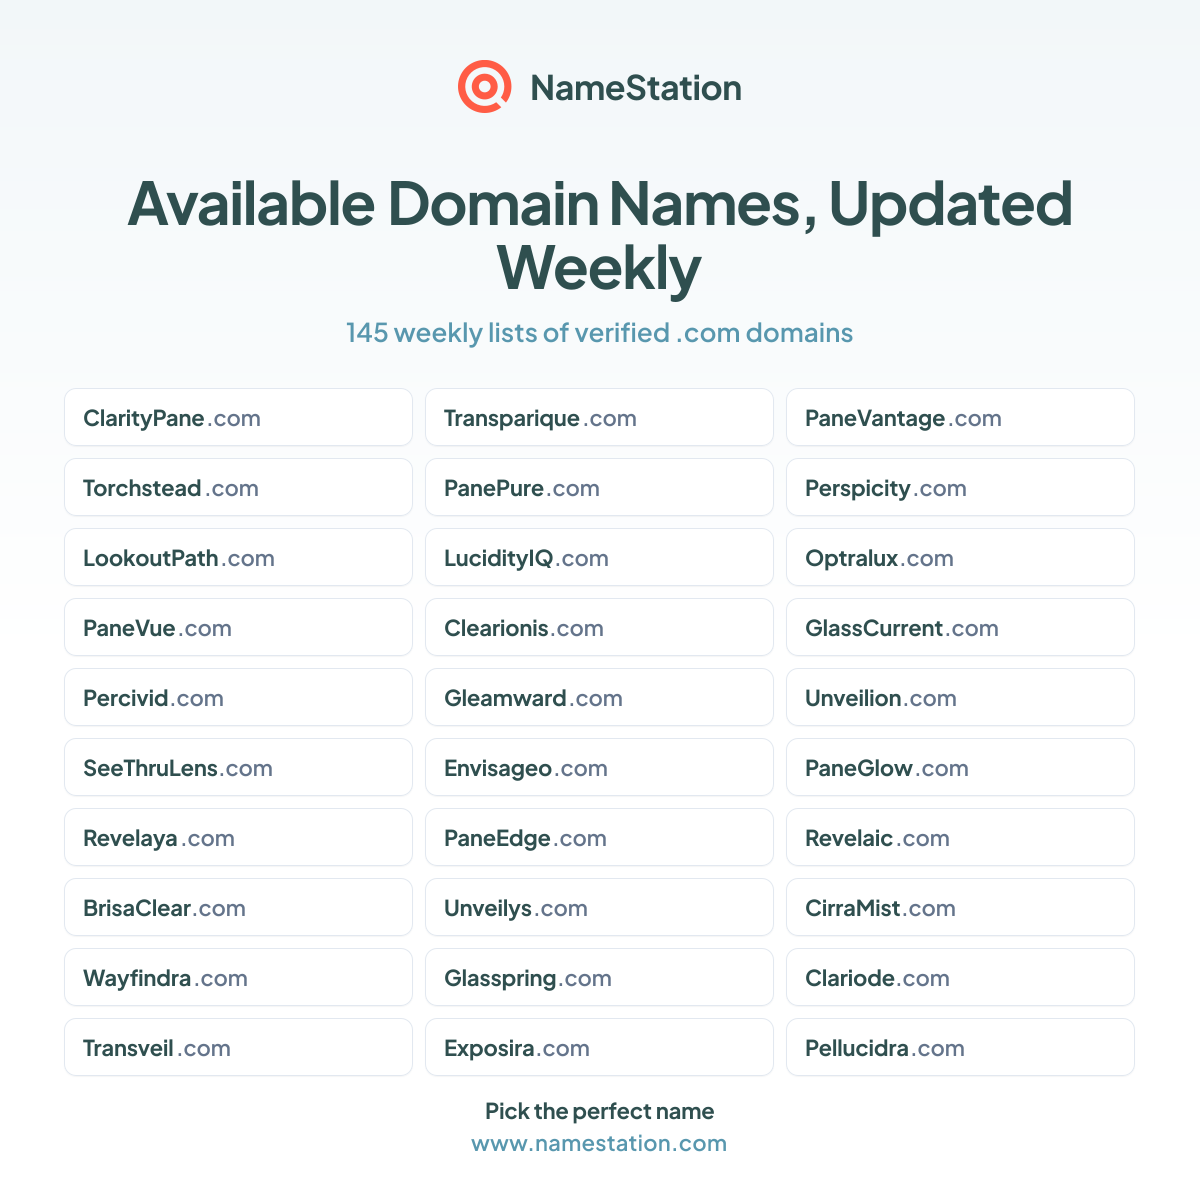This screenshot has height=1200, width=1200.
Task: Choose the Unveilion.com domain card
Action: [960, 697]
